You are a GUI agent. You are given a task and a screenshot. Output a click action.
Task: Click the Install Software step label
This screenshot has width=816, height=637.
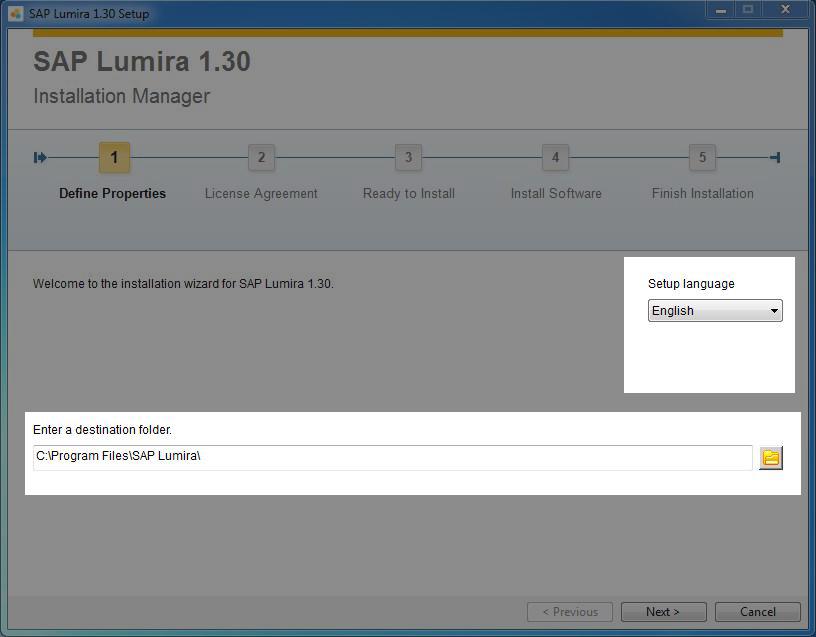pyautogui.click(x=556, y=194)
